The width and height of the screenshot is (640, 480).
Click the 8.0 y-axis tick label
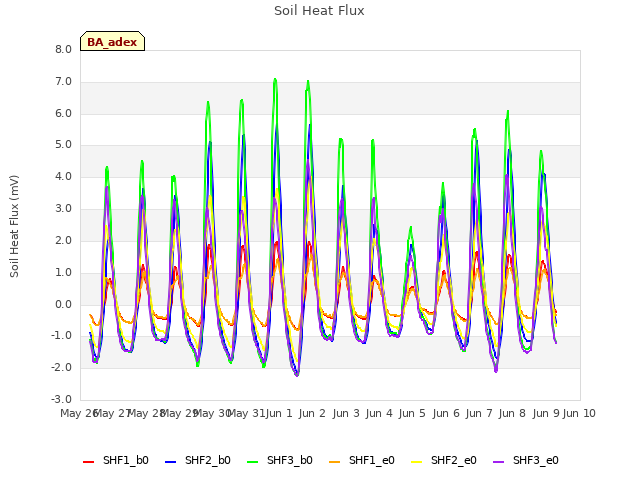pos(63,49)
